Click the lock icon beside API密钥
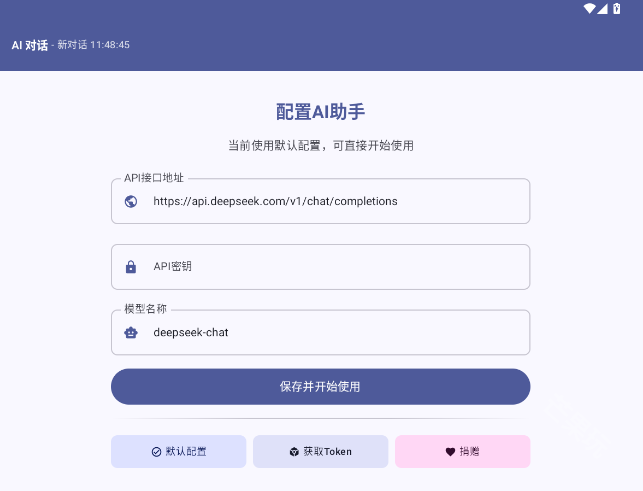 click(131, 267)
